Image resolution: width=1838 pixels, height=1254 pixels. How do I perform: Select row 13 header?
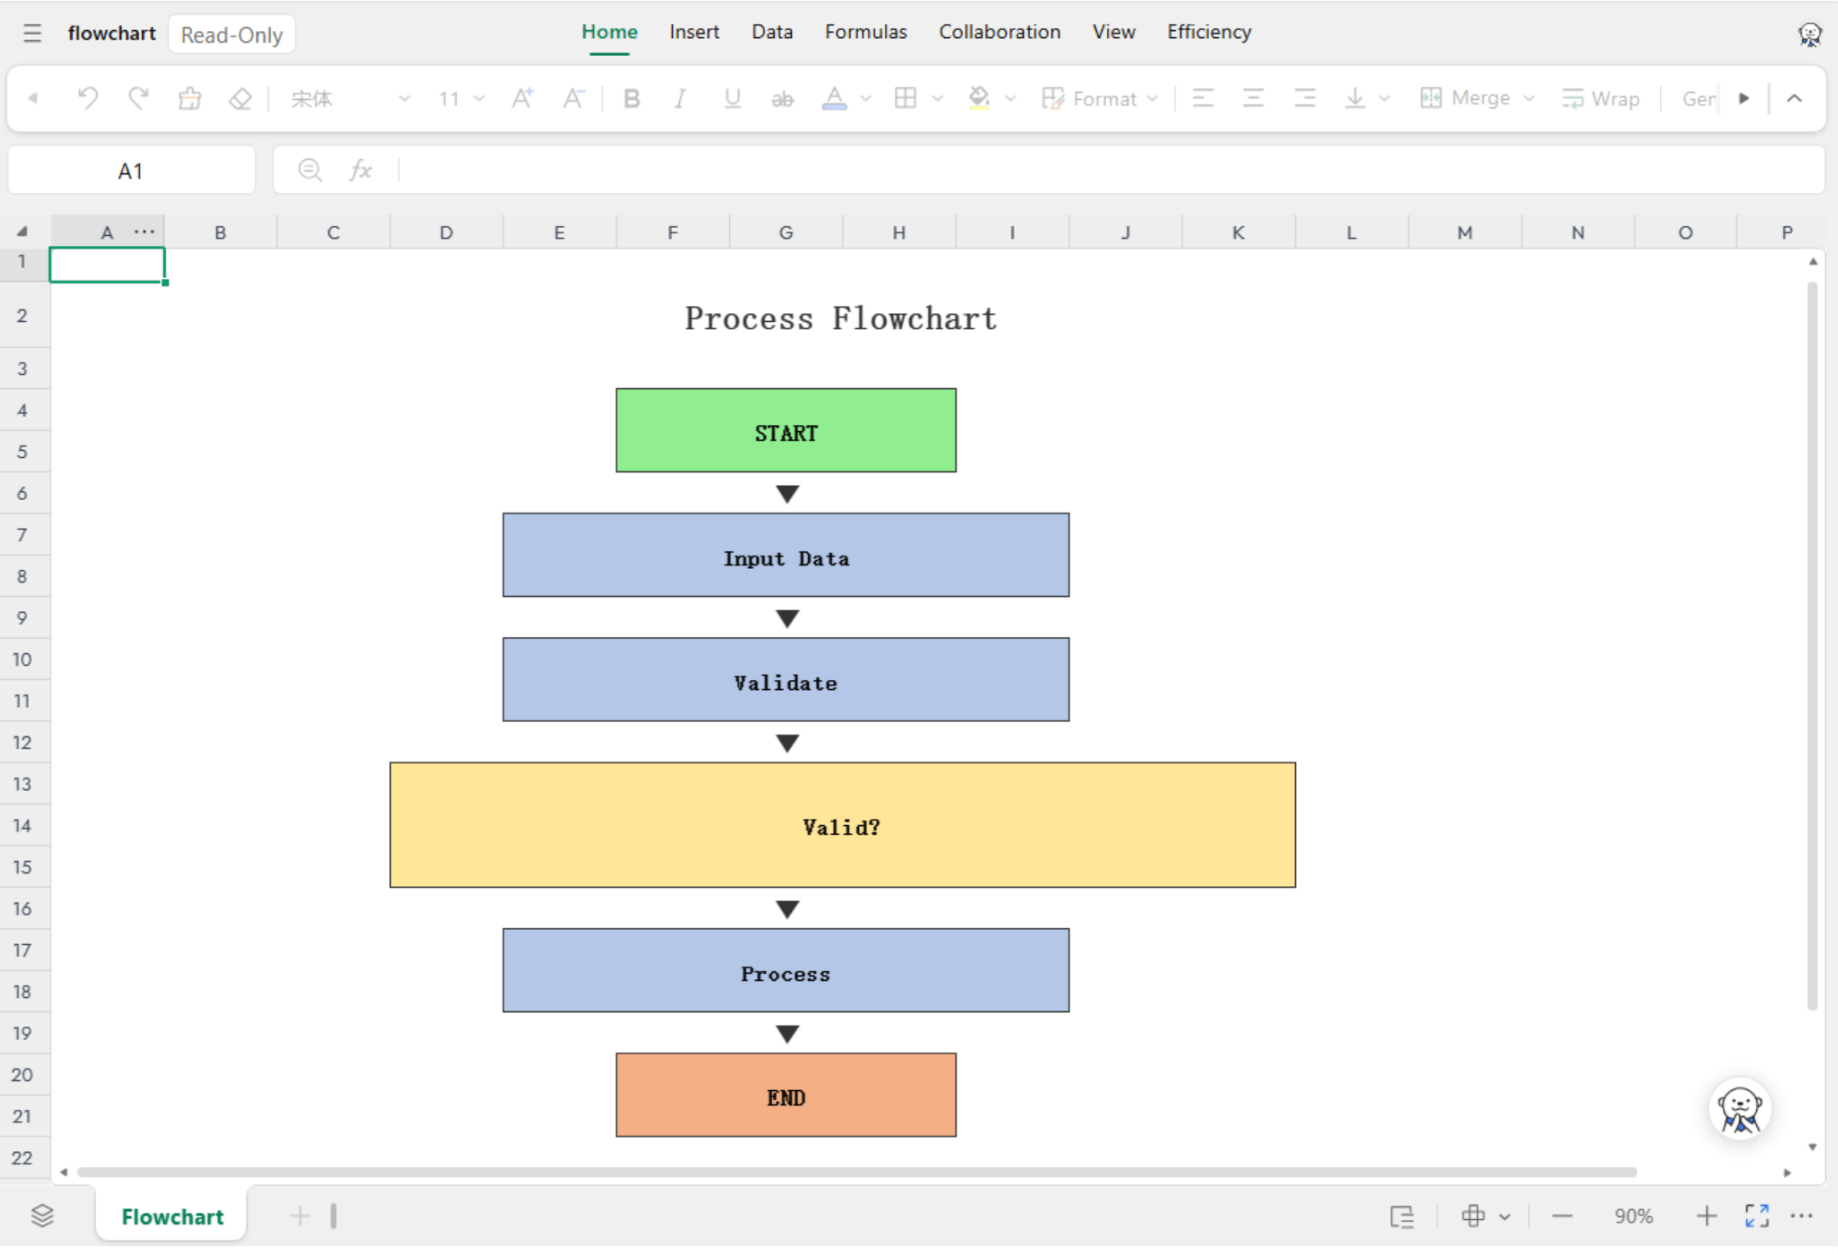pos(24,784)
